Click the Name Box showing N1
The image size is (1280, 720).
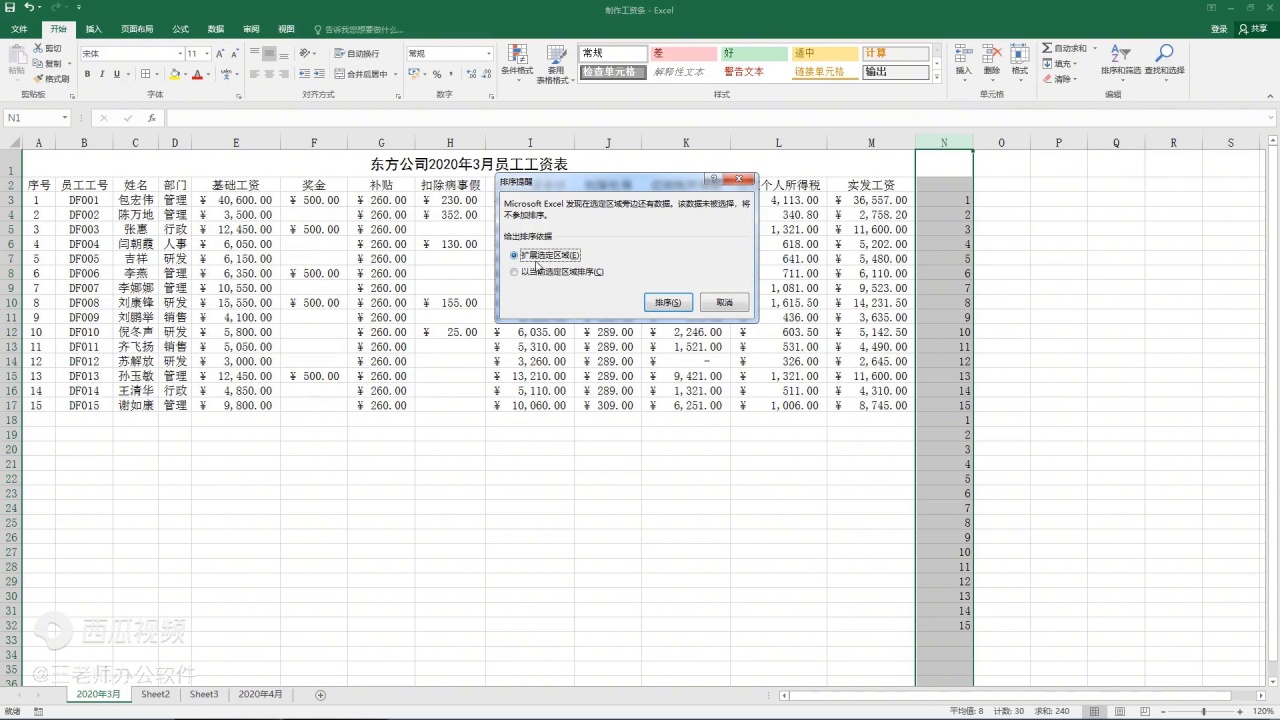37,118
